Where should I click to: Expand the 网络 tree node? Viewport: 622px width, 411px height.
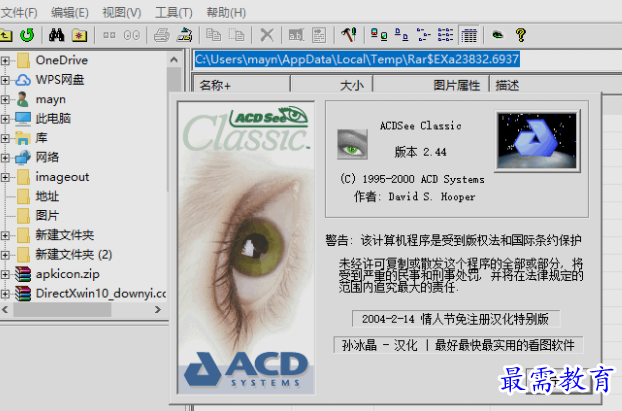coord(5,157)
